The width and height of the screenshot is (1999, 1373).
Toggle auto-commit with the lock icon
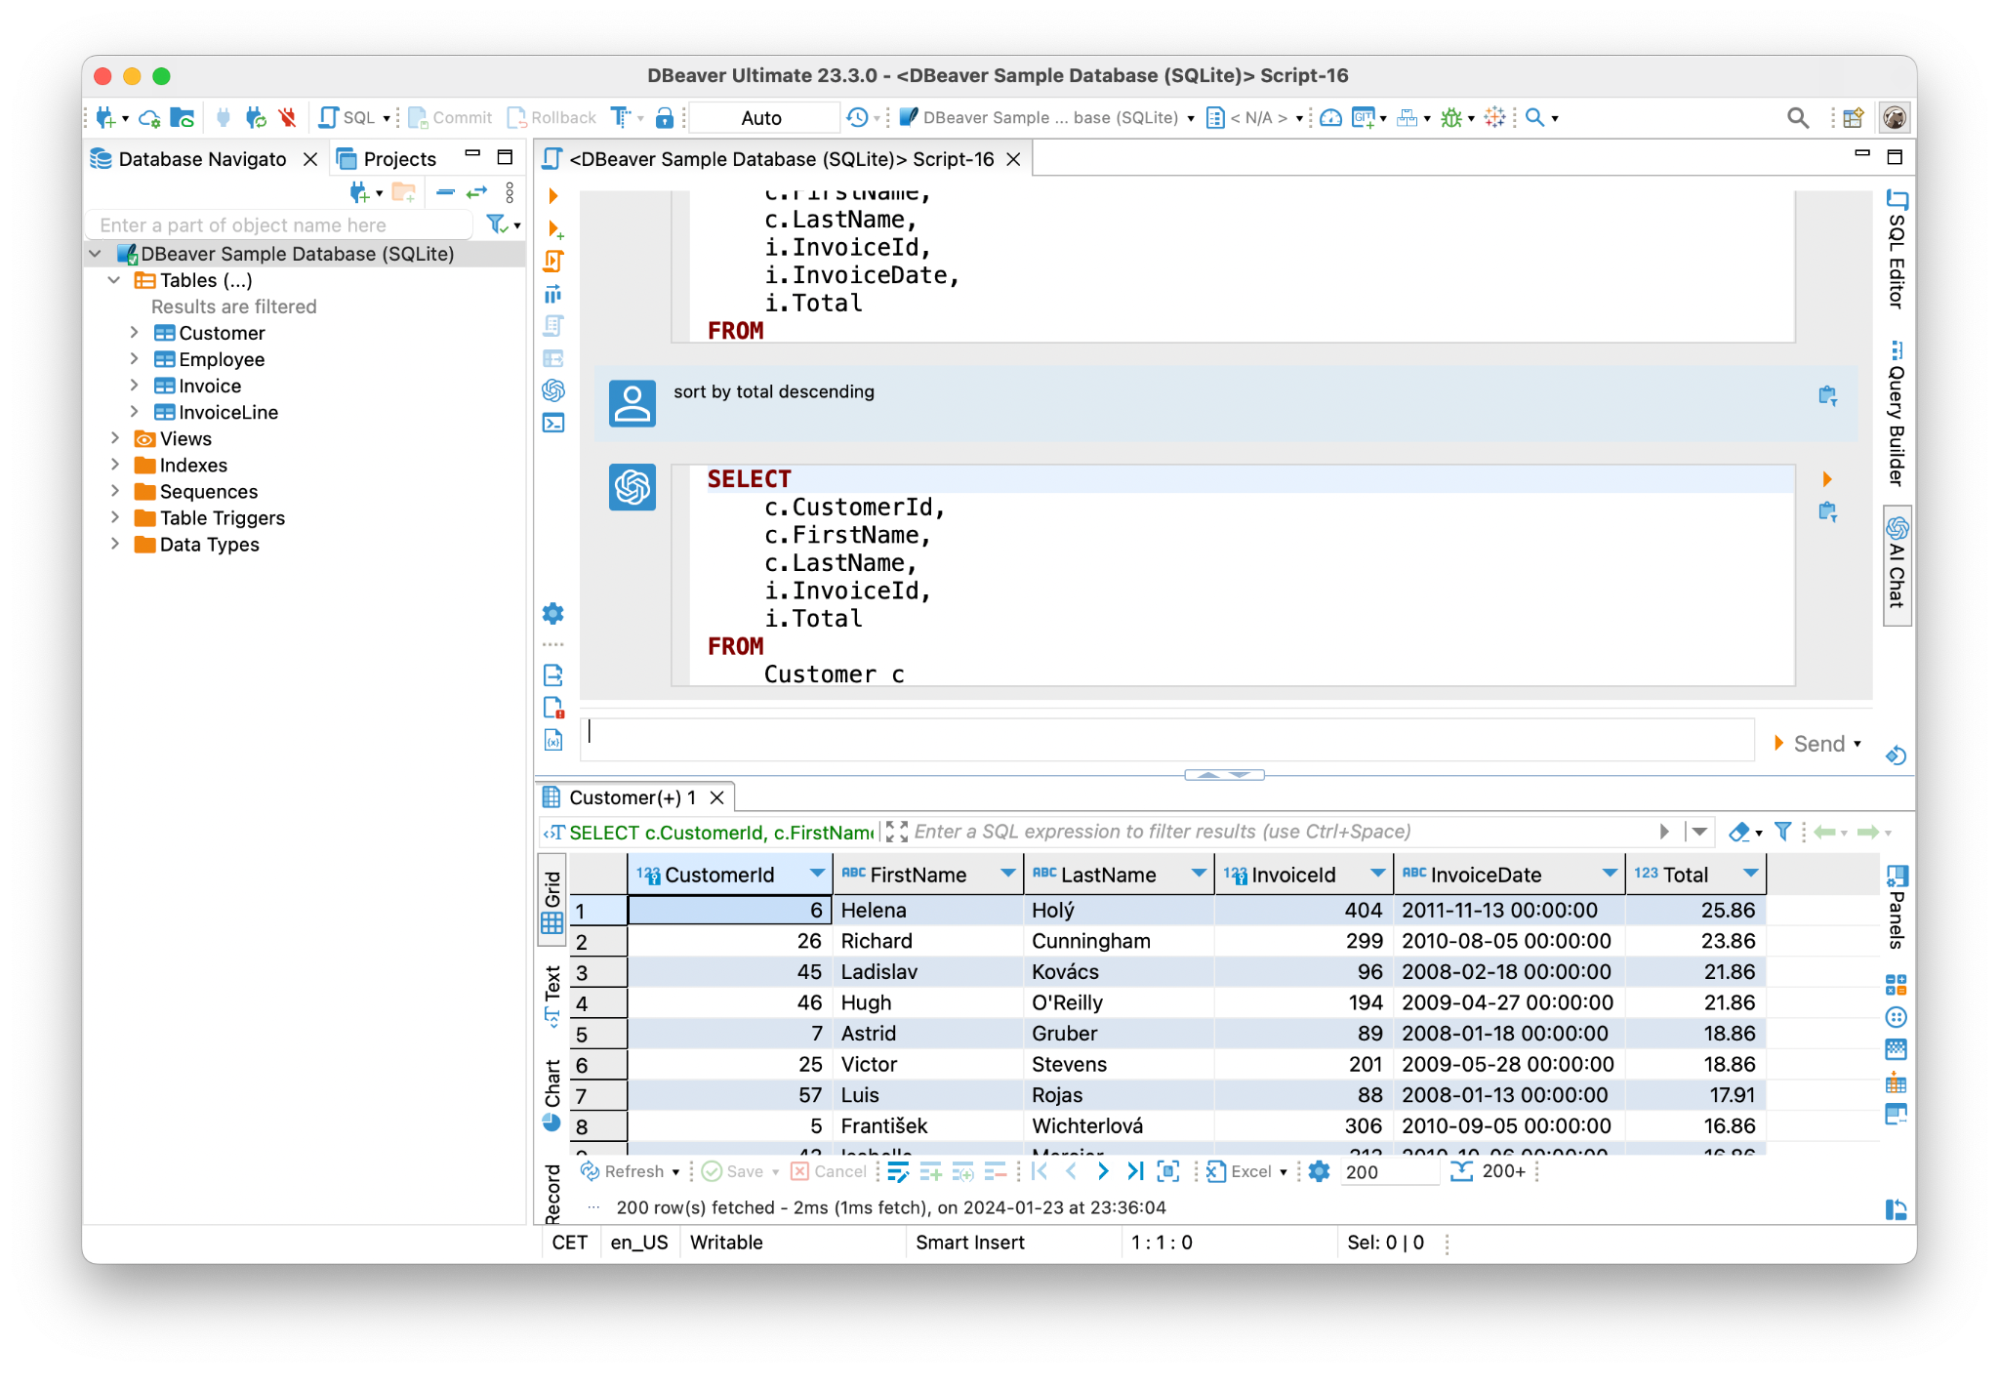[x=663, y=117]
